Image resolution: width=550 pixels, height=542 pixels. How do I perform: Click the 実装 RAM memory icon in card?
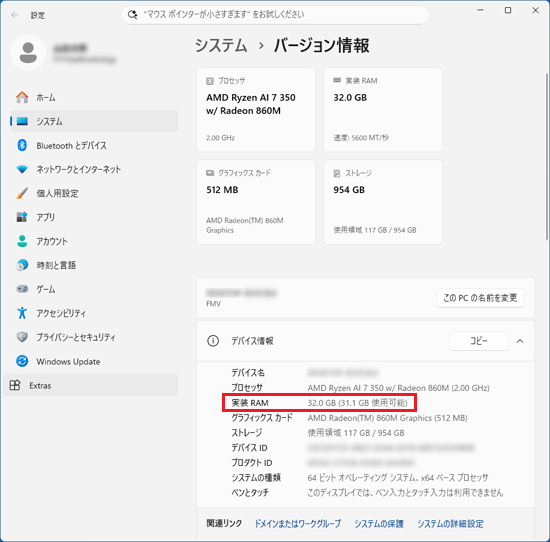337,80
